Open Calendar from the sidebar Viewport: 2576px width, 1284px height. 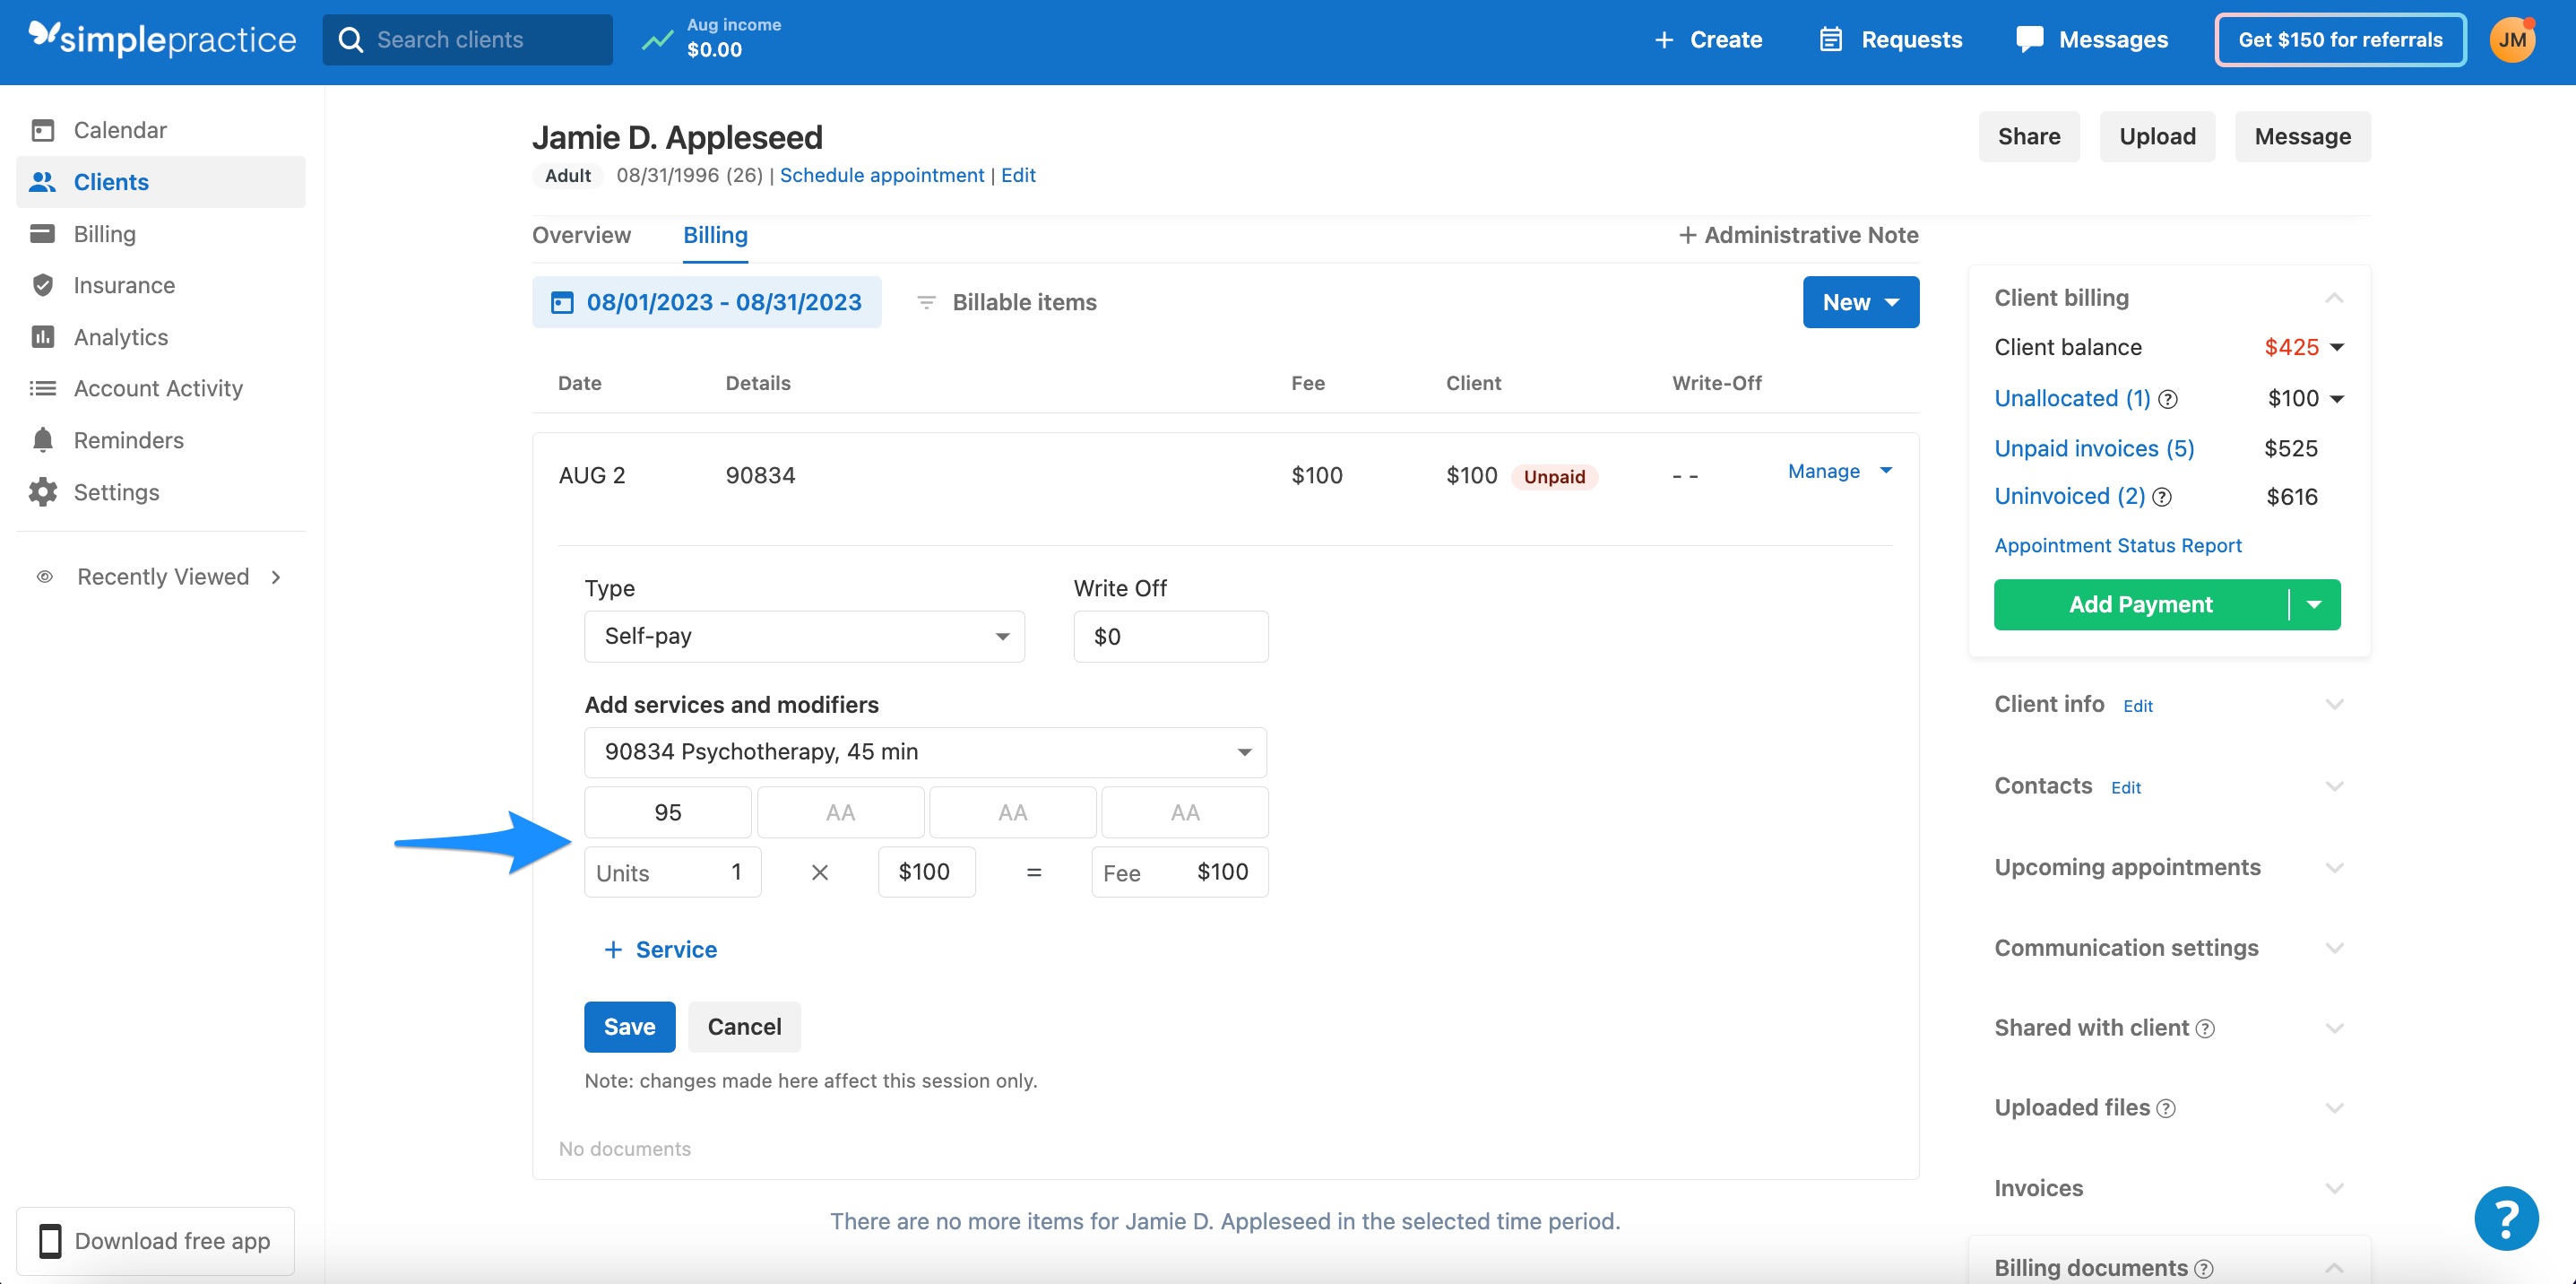coord(120,129)
